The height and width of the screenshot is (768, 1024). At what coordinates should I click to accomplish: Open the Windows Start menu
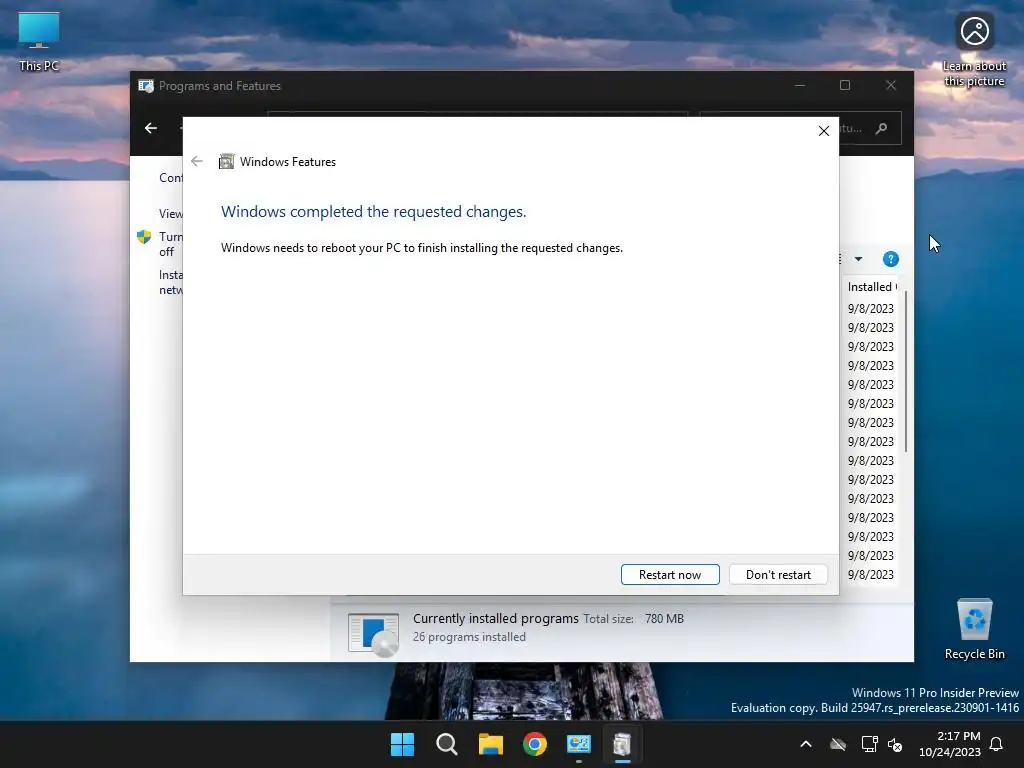[x=402, y=744]
